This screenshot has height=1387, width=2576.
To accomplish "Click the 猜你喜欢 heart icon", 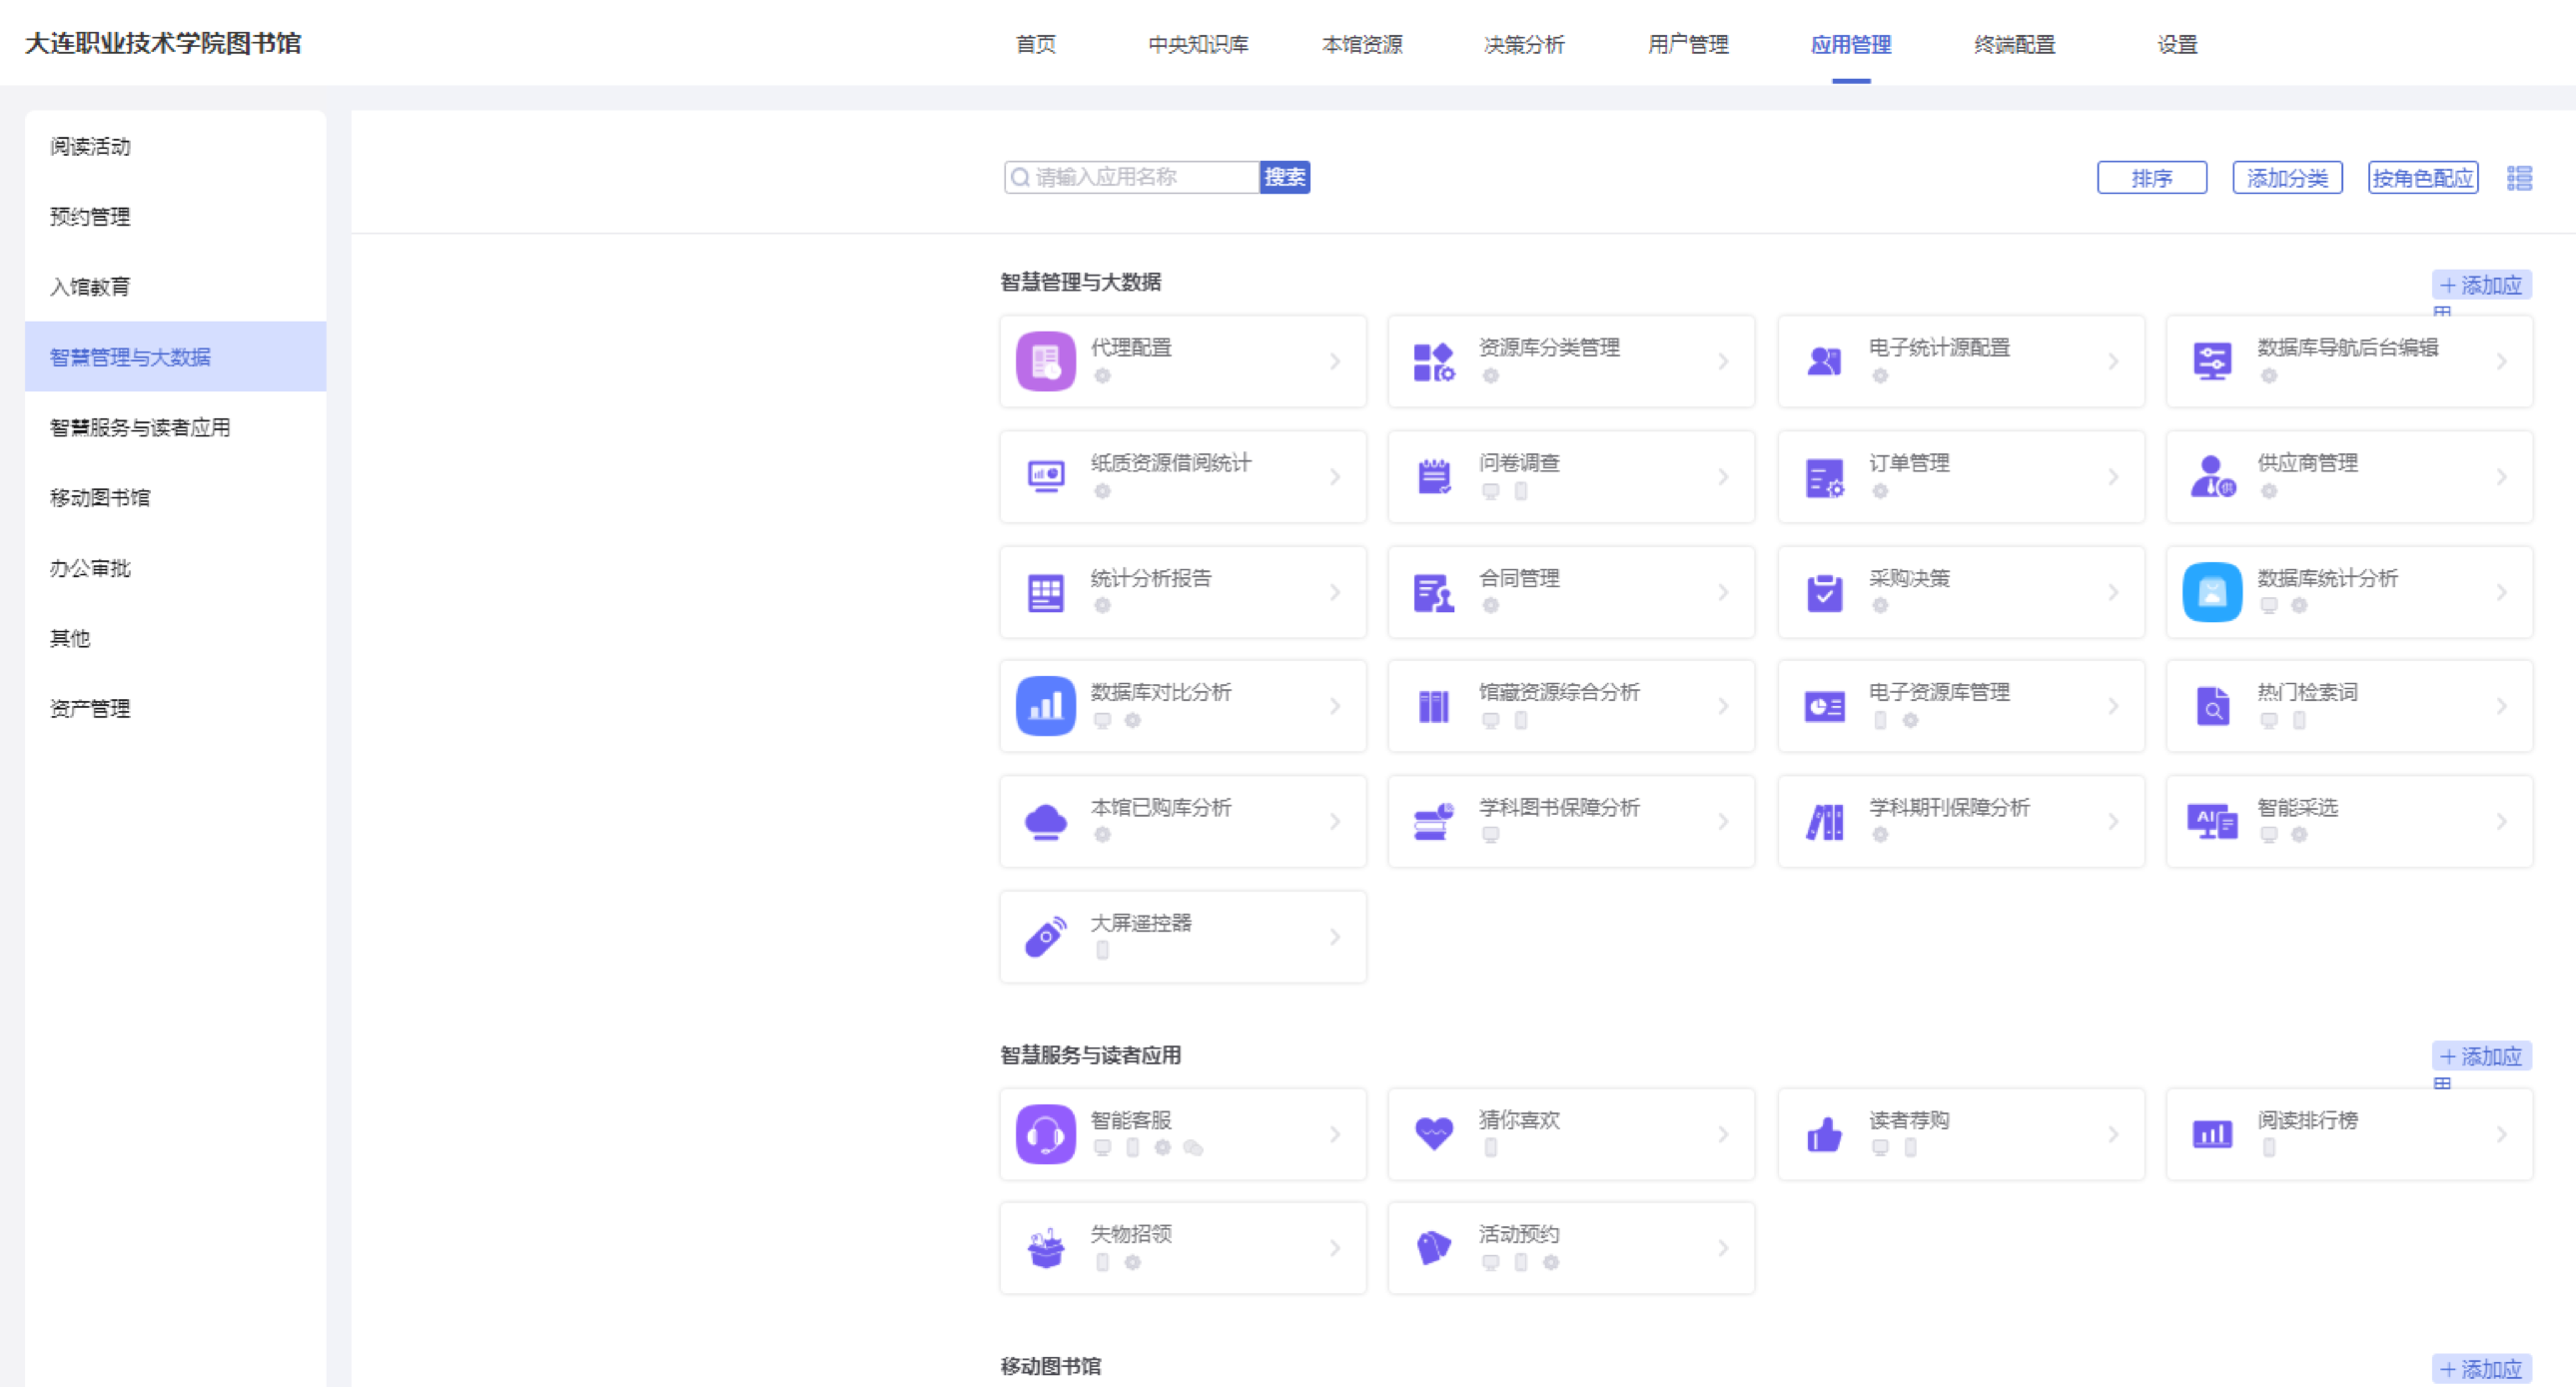I will coord(1433,1134).
